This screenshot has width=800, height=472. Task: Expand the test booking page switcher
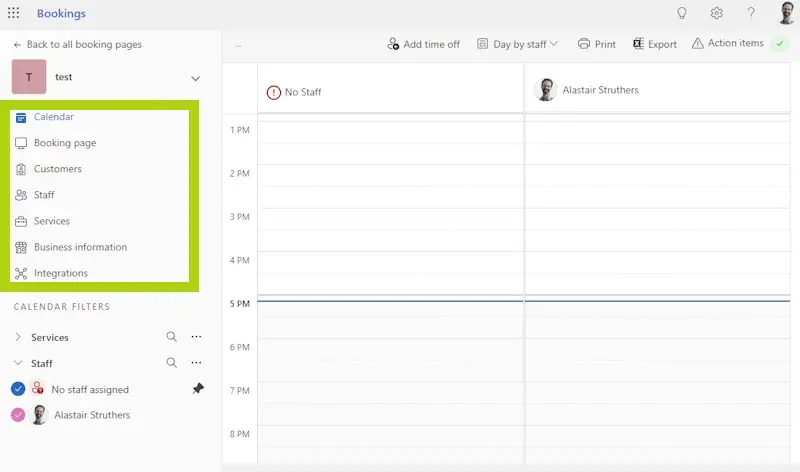pyautogui.click(x=195, y=78)
